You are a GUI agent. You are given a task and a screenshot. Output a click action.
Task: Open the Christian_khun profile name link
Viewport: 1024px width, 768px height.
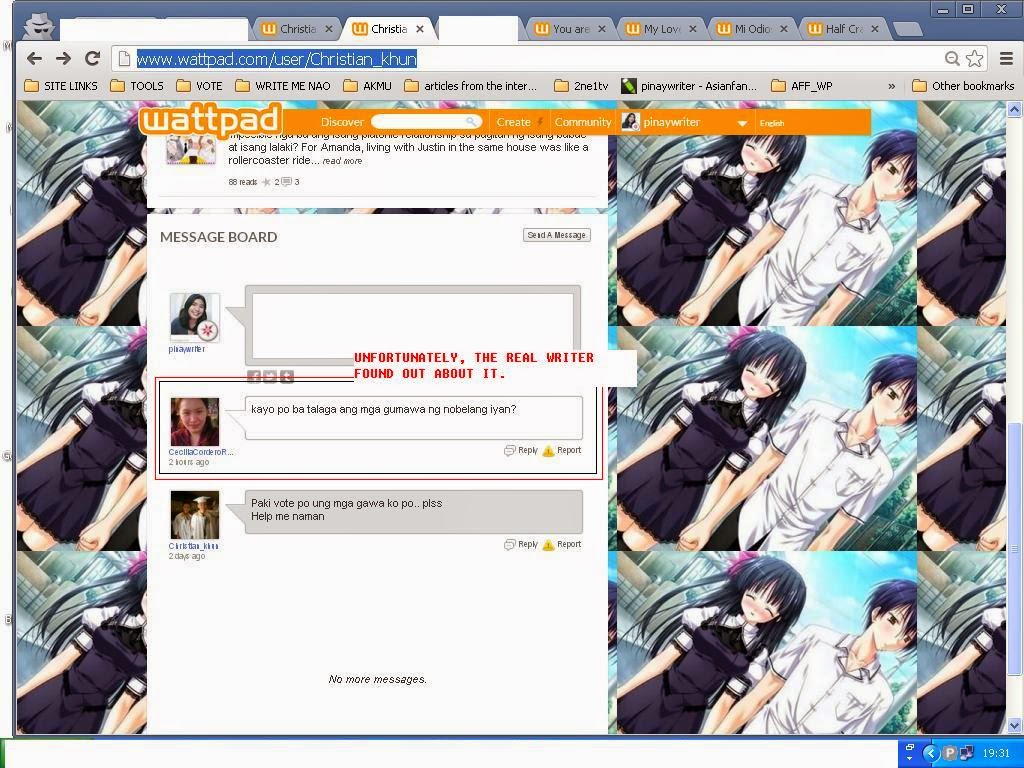point(193,546)
